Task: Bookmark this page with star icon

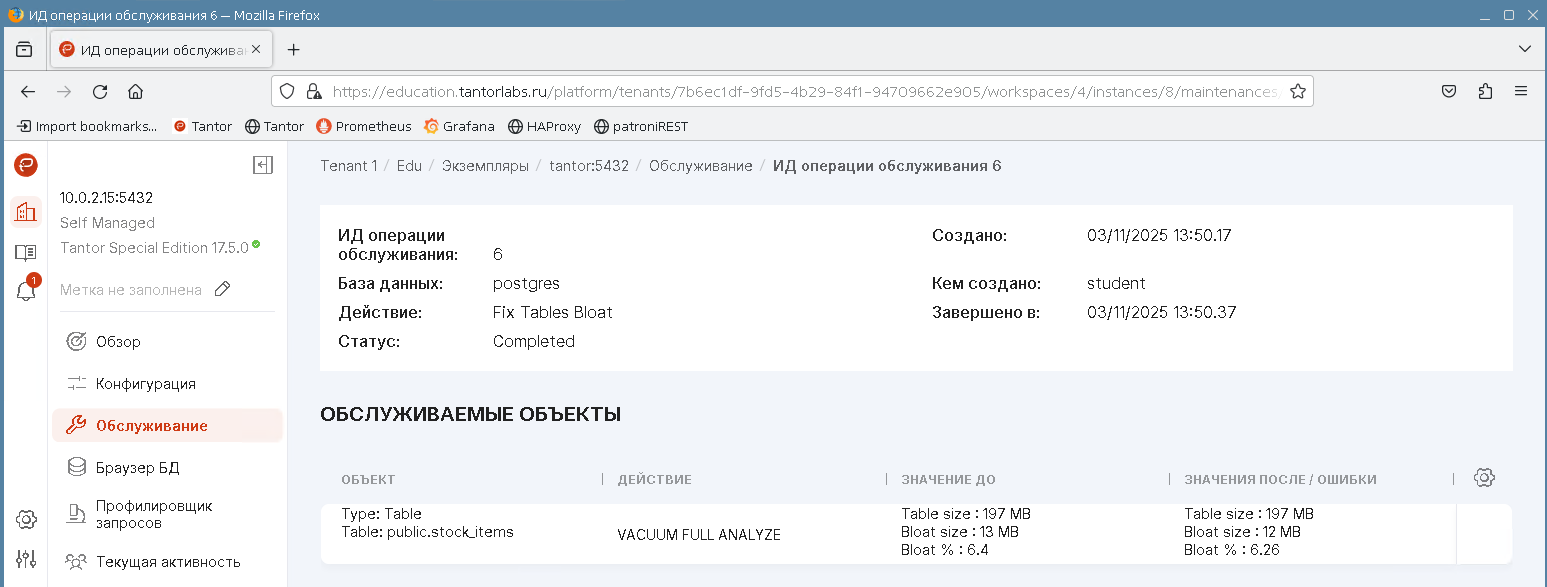Action: click(x=1298, y=91)
